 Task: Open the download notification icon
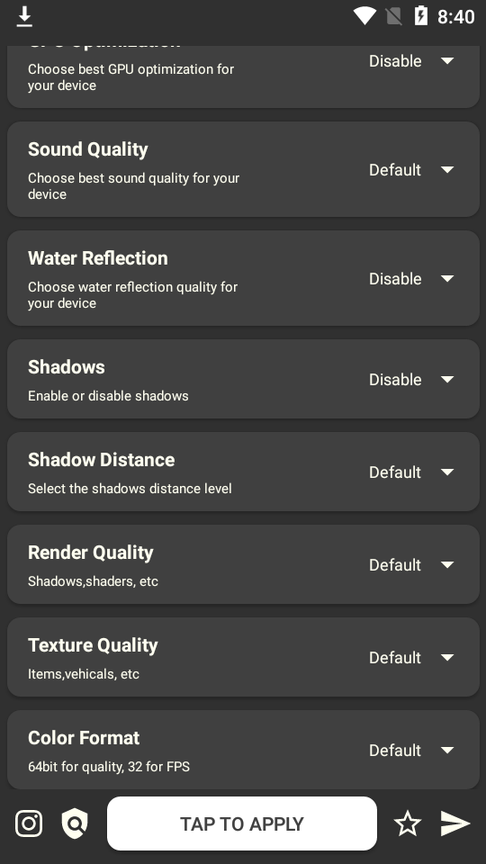point(24,17)
